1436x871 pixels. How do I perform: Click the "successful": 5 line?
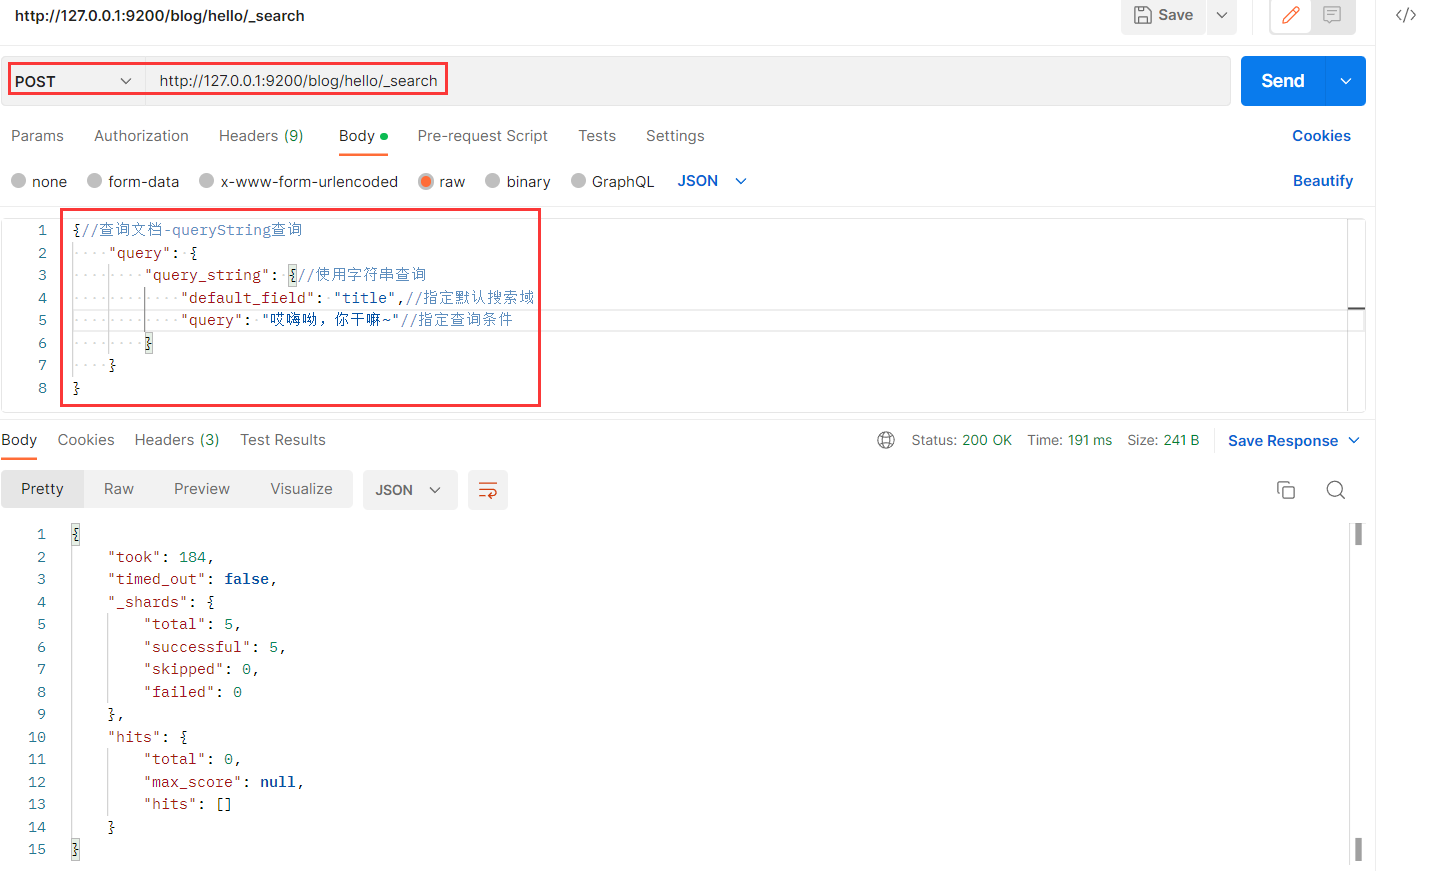point(215,647)
